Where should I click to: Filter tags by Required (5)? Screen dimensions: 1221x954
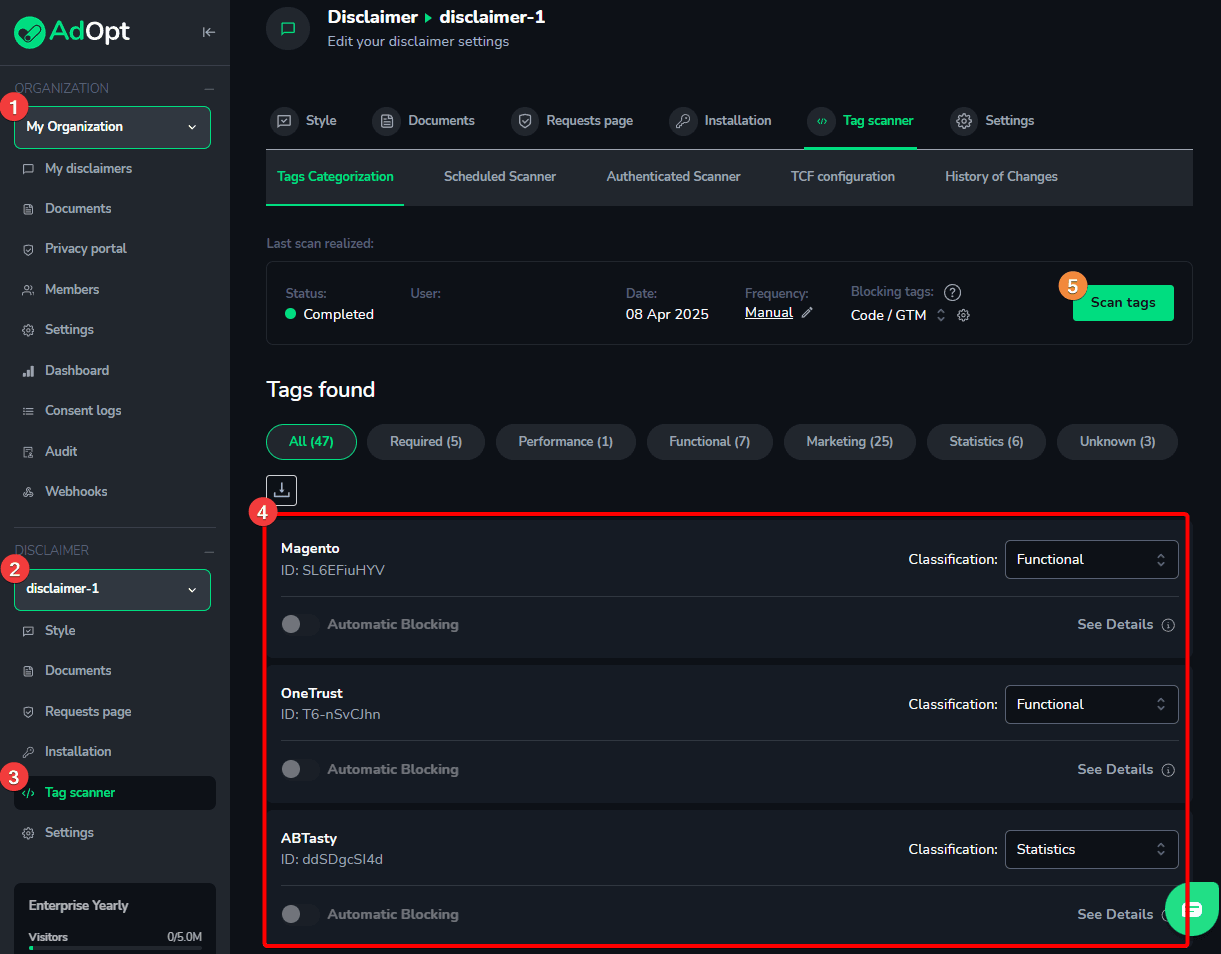426,442
